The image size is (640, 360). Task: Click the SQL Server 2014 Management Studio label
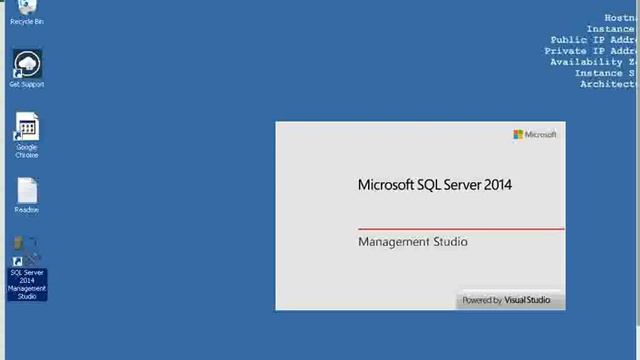point(27,284)
